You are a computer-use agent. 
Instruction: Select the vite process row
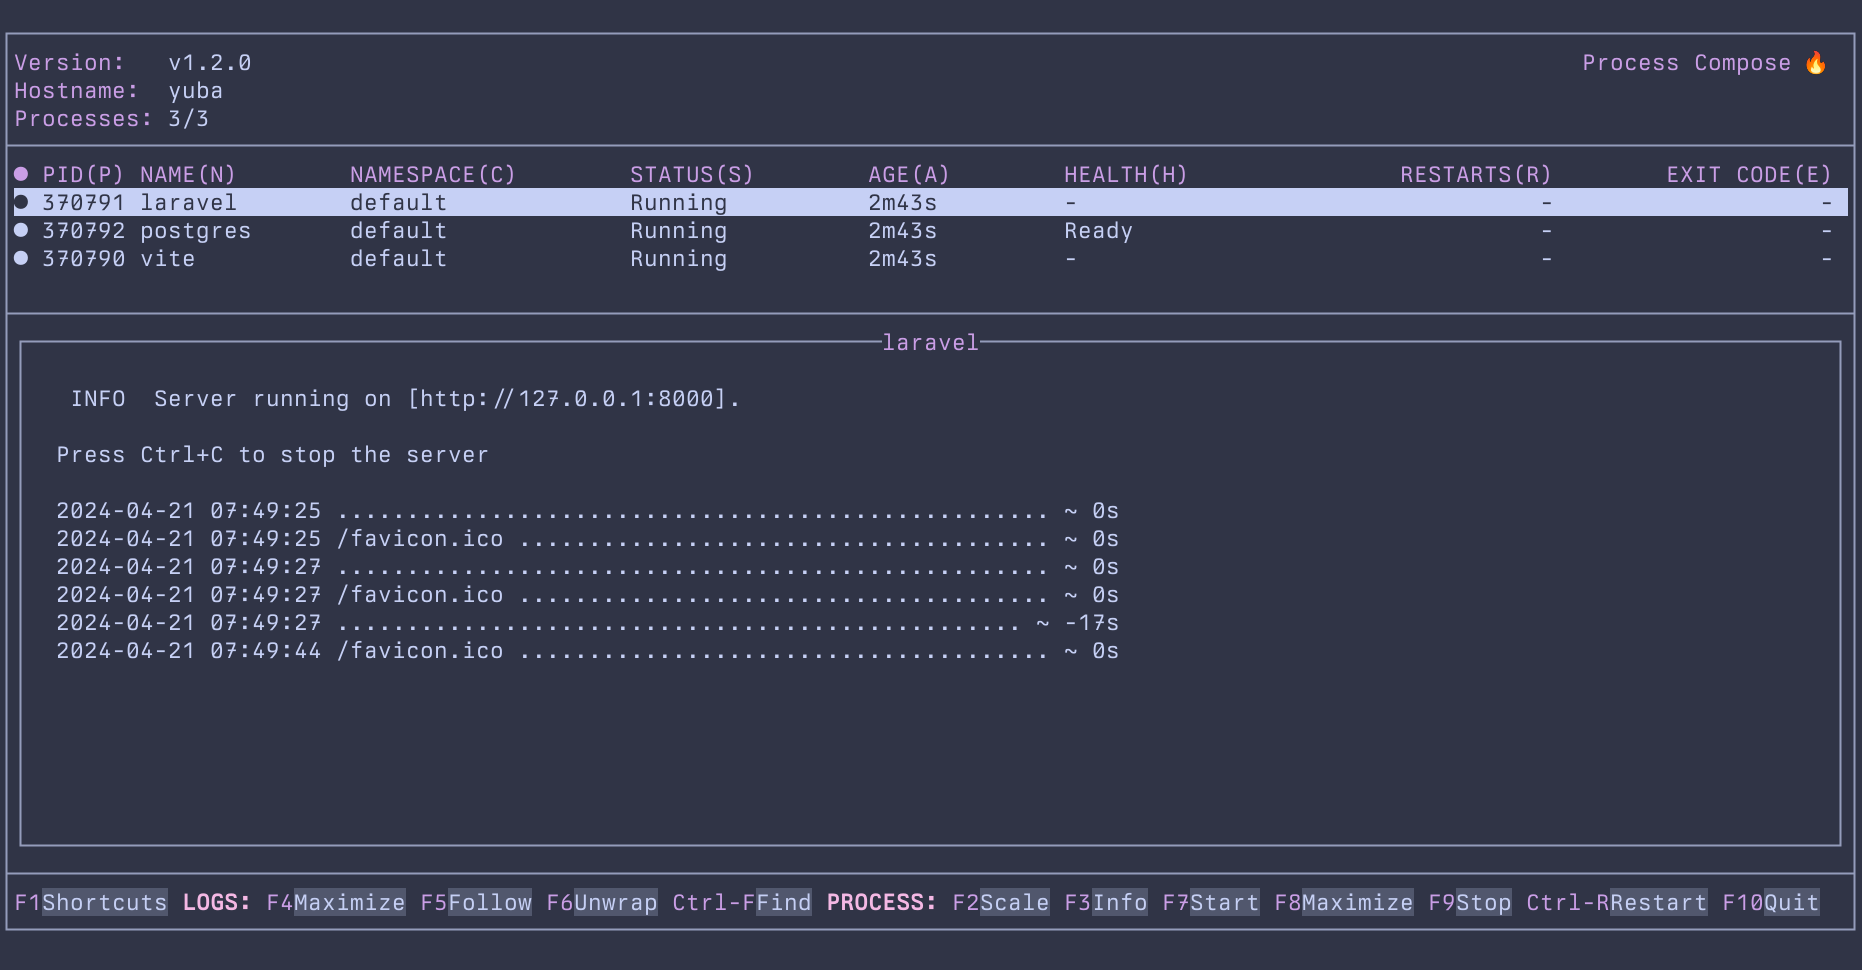930,259
